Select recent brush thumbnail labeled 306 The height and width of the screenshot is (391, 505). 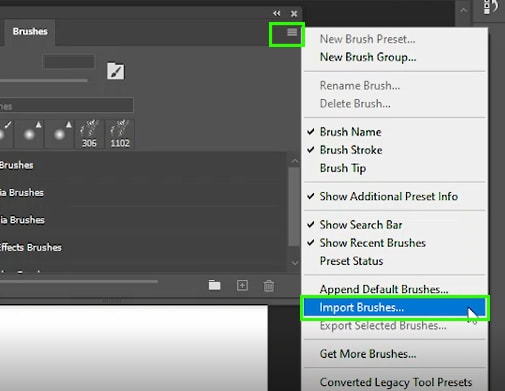click(x=89, y=134)
